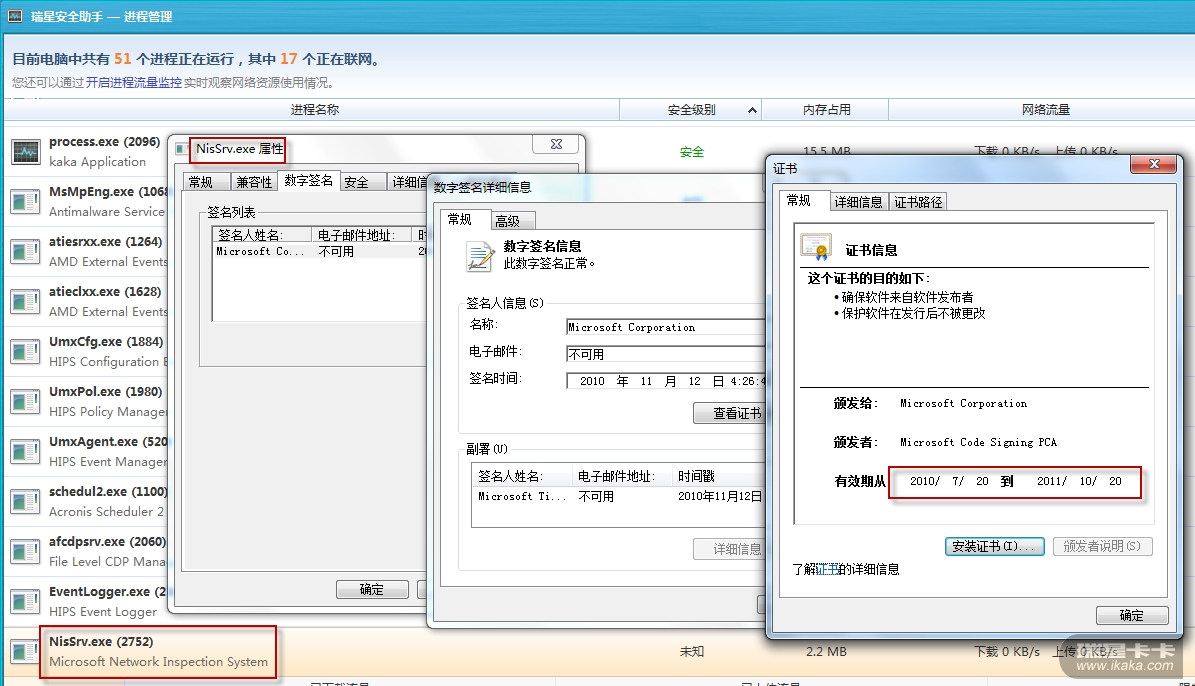Image resolution: width=1195 pixels, height=686 pixels.
Task: Click the 签名人姓名 column in signature list
Action: (x=261, y=235)
